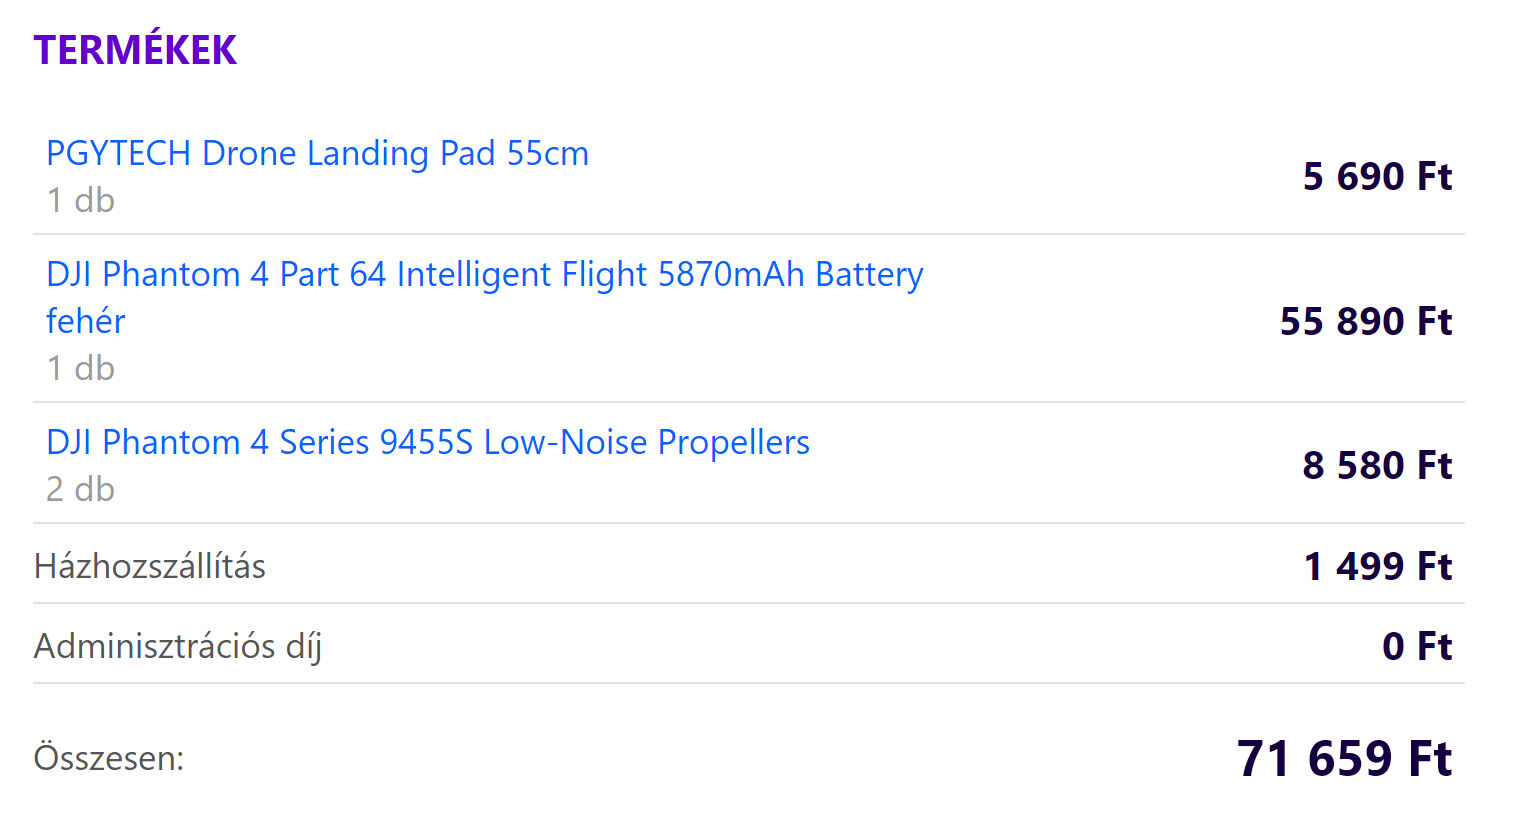The image size is (1520, 838).
Task: Click the 55 890 Ft battery price
Action: pyautogui.click(x=1366, y=322)
